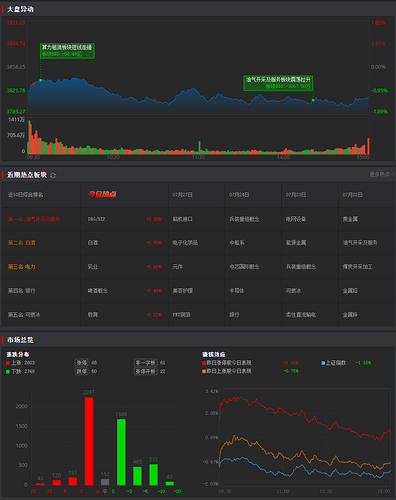Click the 非一字板 label button
Image resolution: width=396 pixels, height=500 pixels.
146,362
